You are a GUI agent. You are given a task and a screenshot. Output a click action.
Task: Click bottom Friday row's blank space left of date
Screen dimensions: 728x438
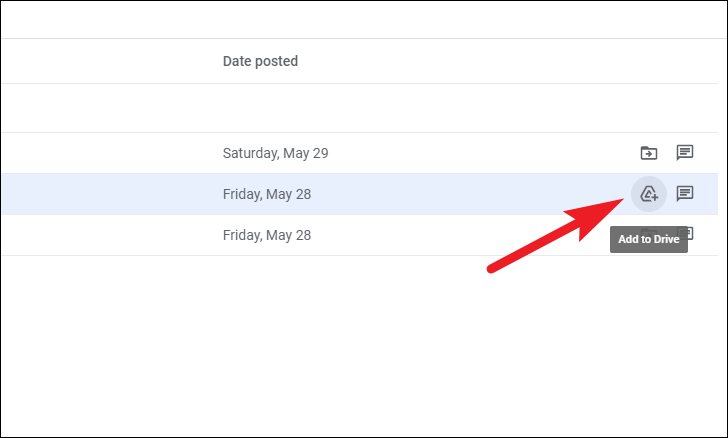tap(111, 235)
